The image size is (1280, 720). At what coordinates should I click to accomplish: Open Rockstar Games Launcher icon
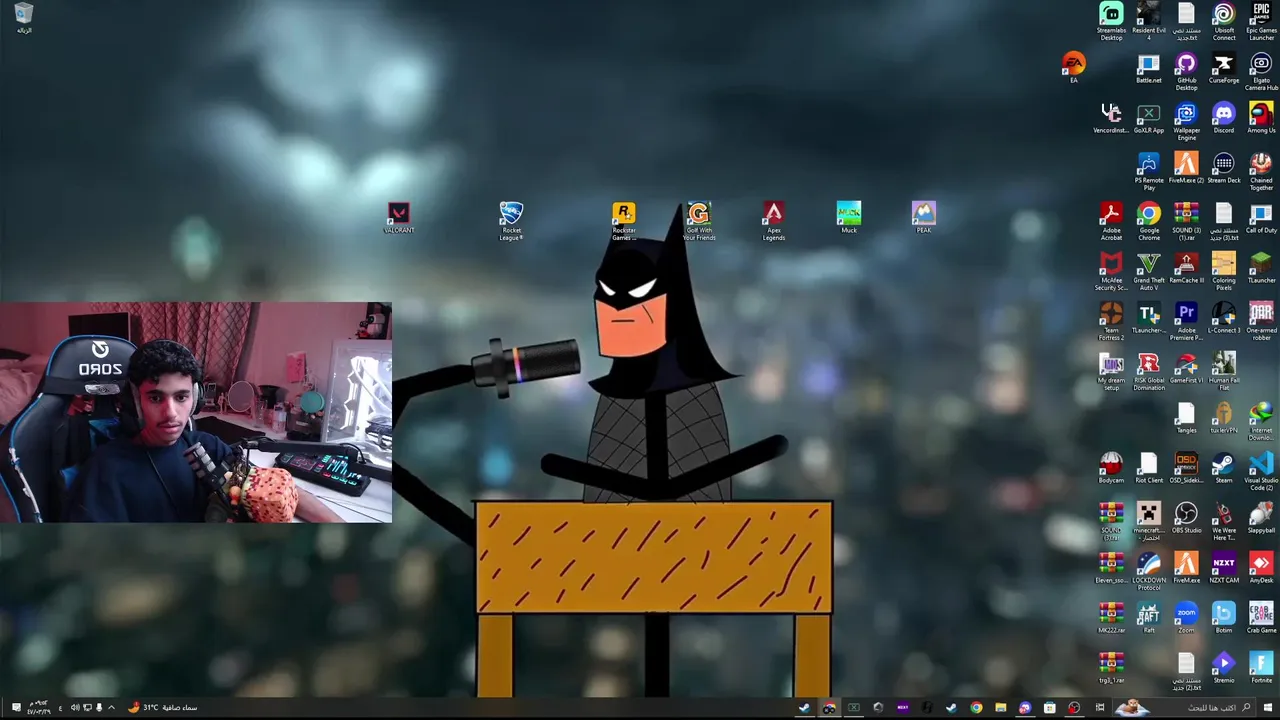tap(624, 221)
